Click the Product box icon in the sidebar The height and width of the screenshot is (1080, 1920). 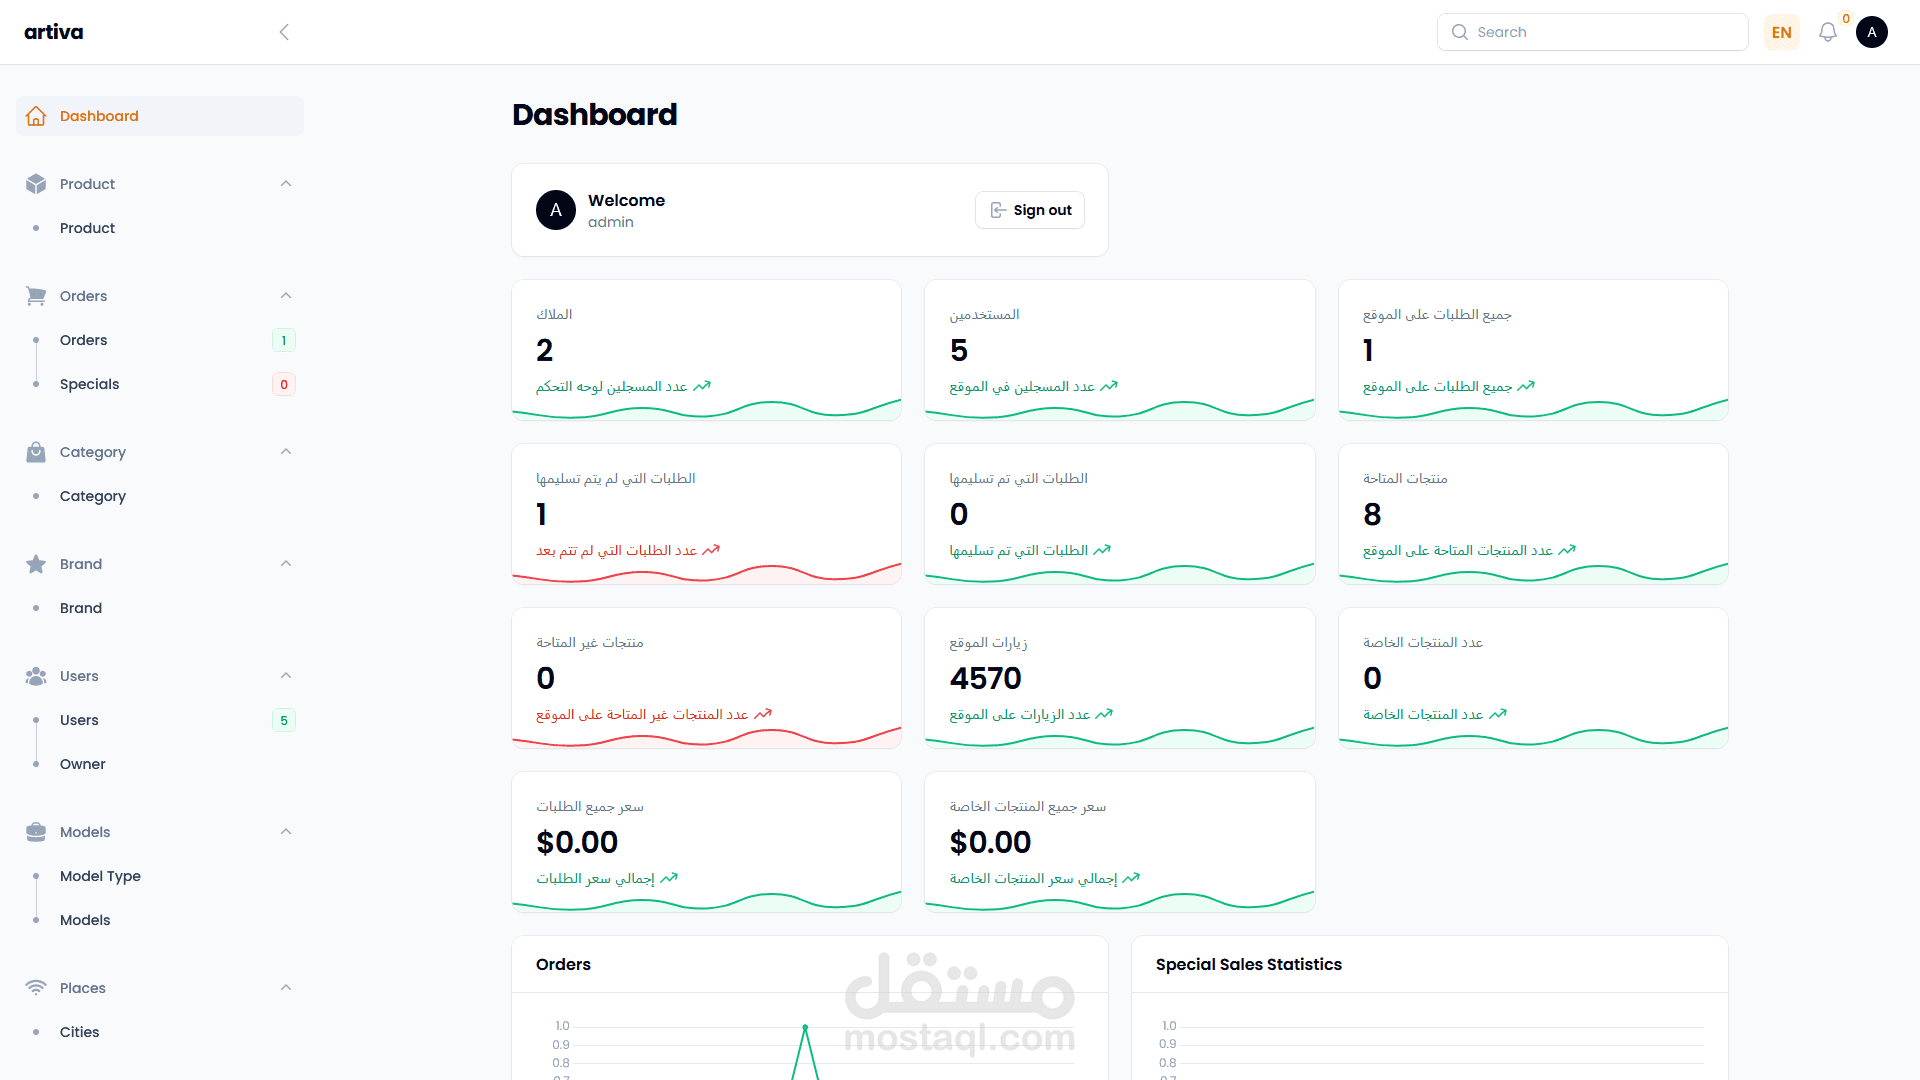pyautogui.click(x=36, y=184)
